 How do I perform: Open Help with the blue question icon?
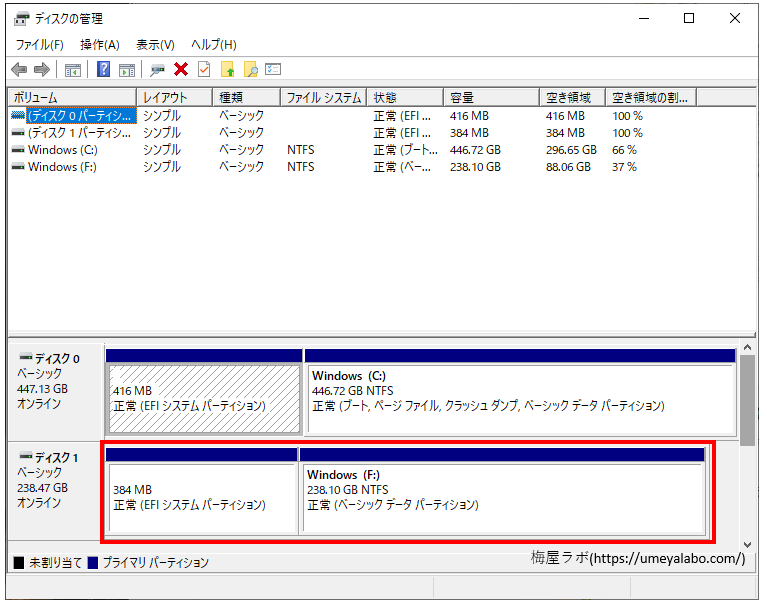click(x=104, y=69)
